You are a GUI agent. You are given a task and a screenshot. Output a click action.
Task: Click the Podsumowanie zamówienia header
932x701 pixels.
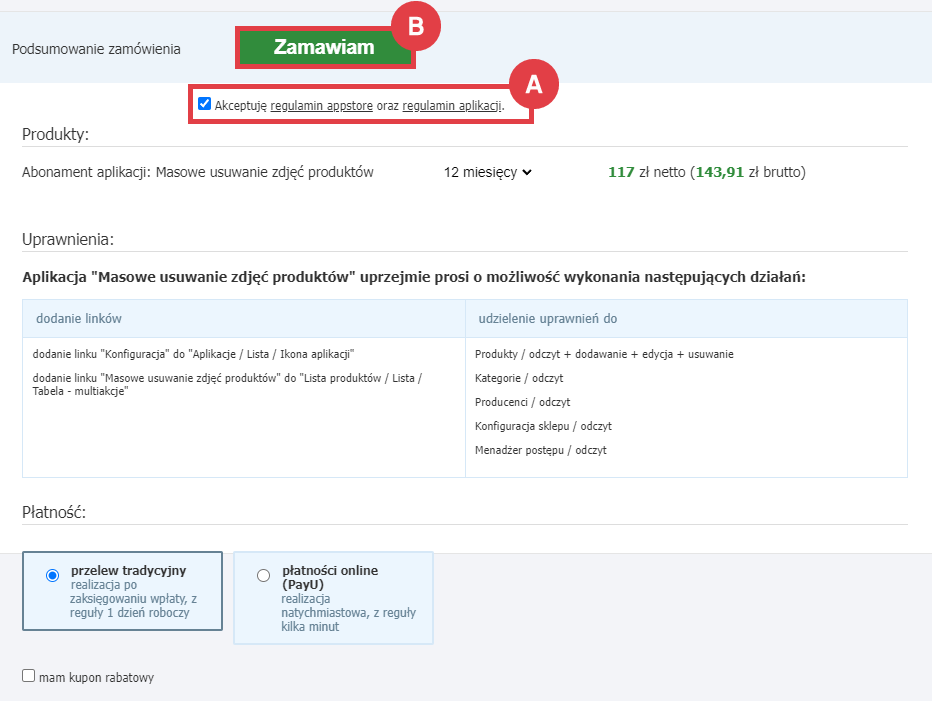click(96, 48)
